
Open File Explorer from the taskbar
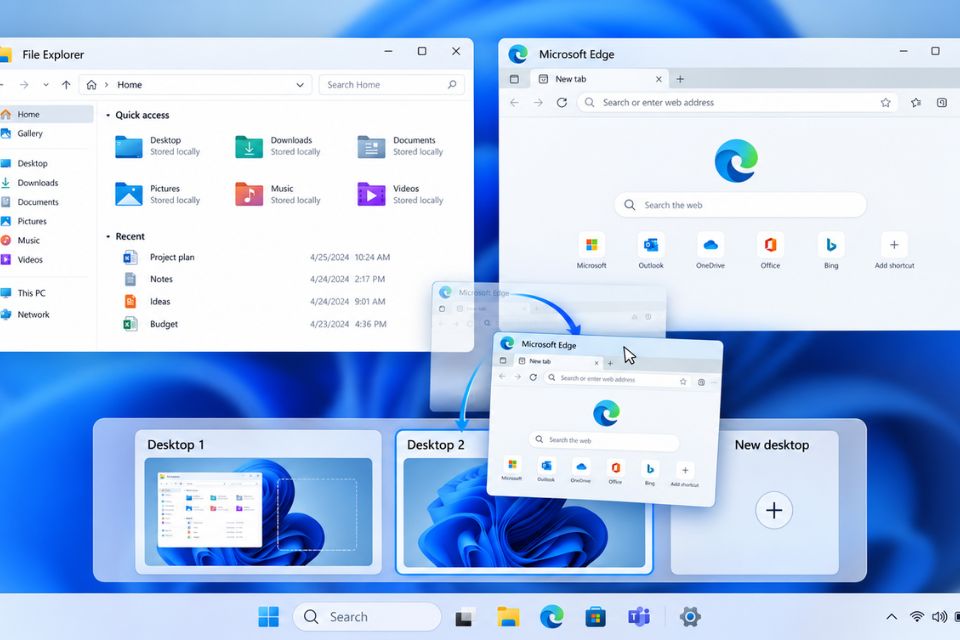click(x=508, y=617)
